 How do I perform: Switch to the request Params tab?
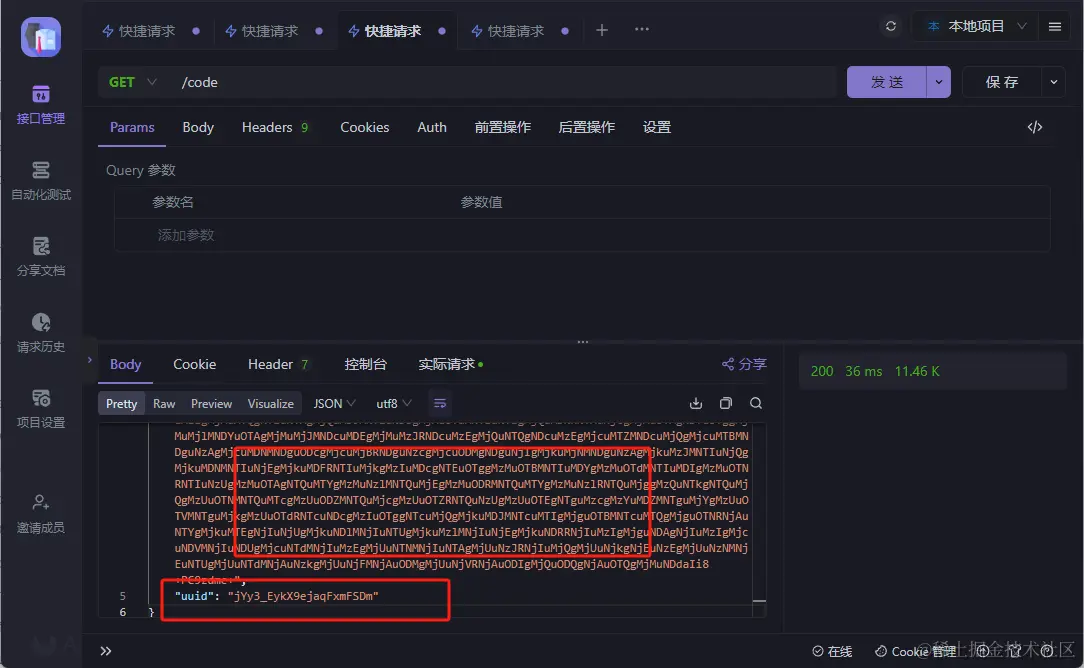coord(132,127)
